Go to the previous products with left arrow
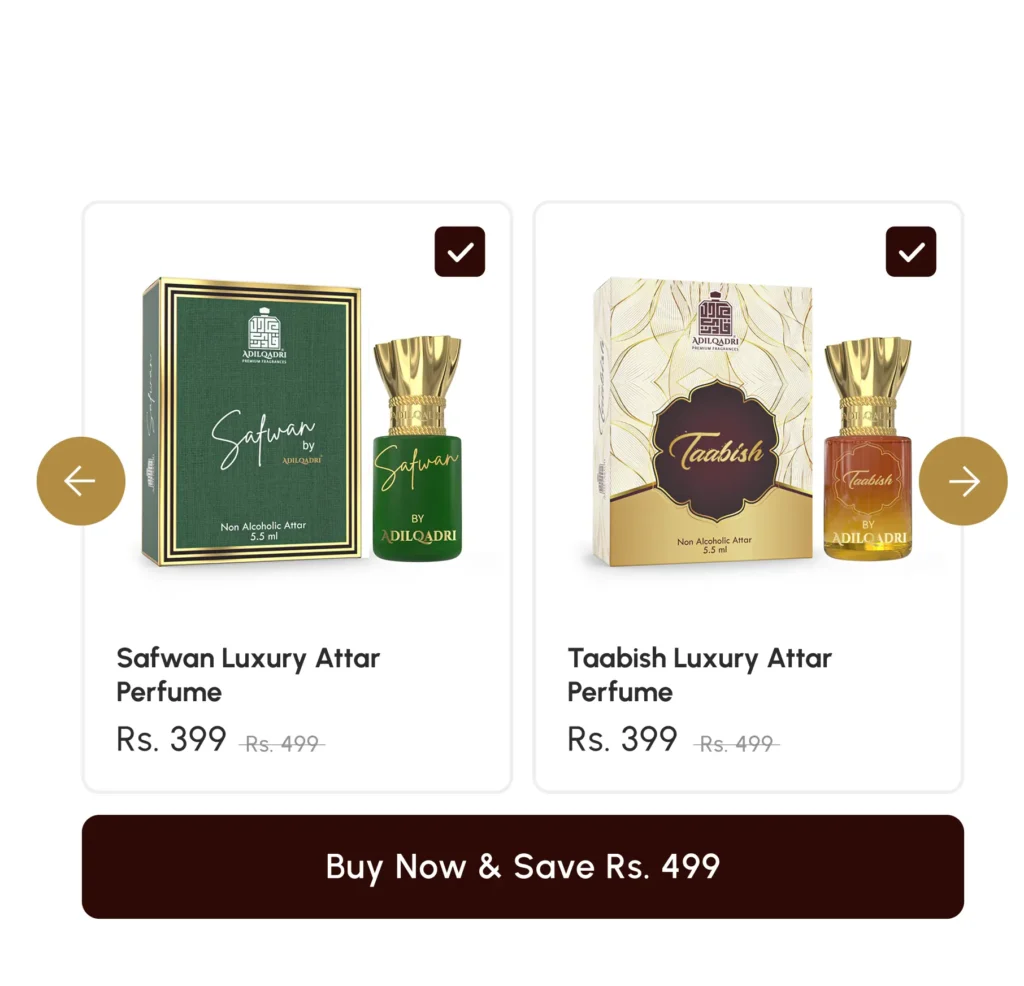Viewport: 1024px width, 986px height. pyautogui.click(x=80, y=481)
